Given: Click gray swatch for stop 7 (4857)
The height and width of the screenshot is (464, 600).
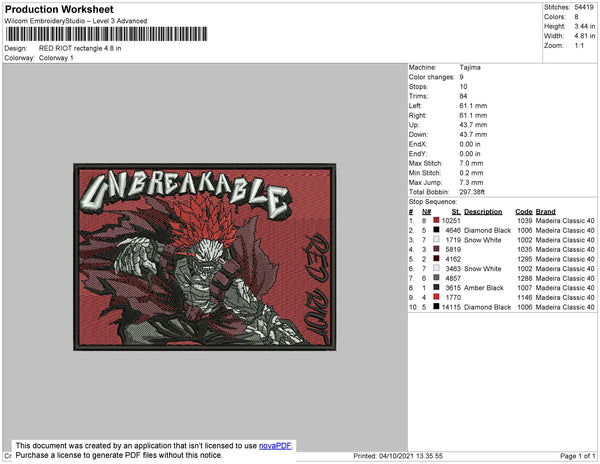Looking at the screenshot, I should tap(436, 278).
